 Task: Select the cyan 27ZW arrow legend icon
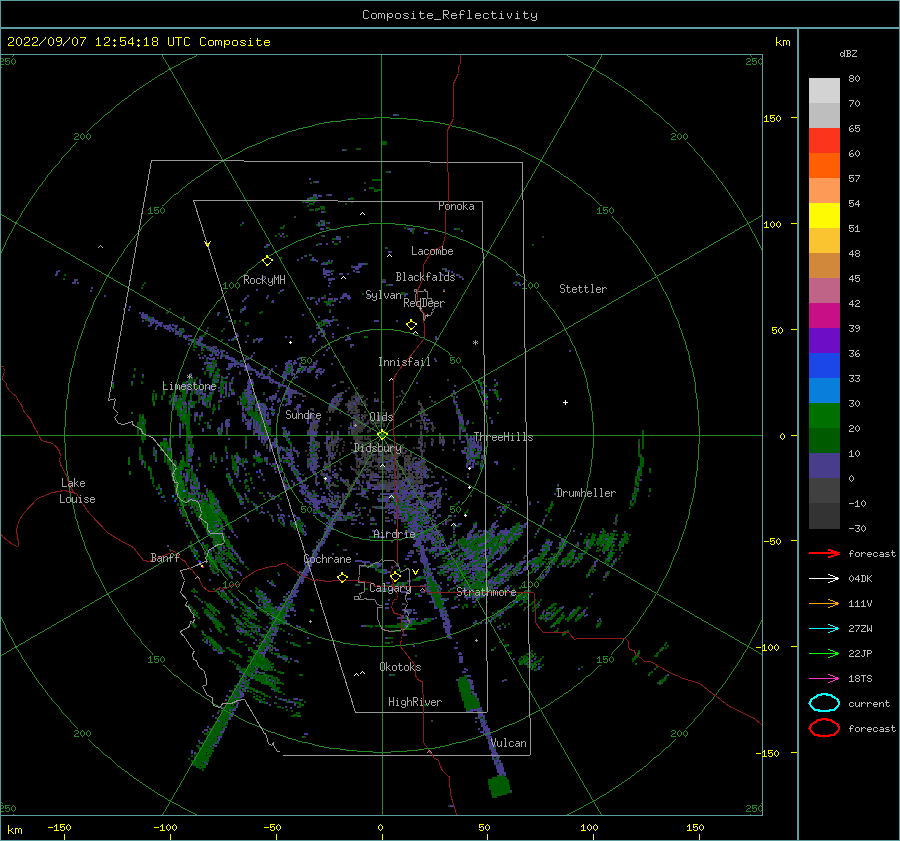tap(824, 629)
